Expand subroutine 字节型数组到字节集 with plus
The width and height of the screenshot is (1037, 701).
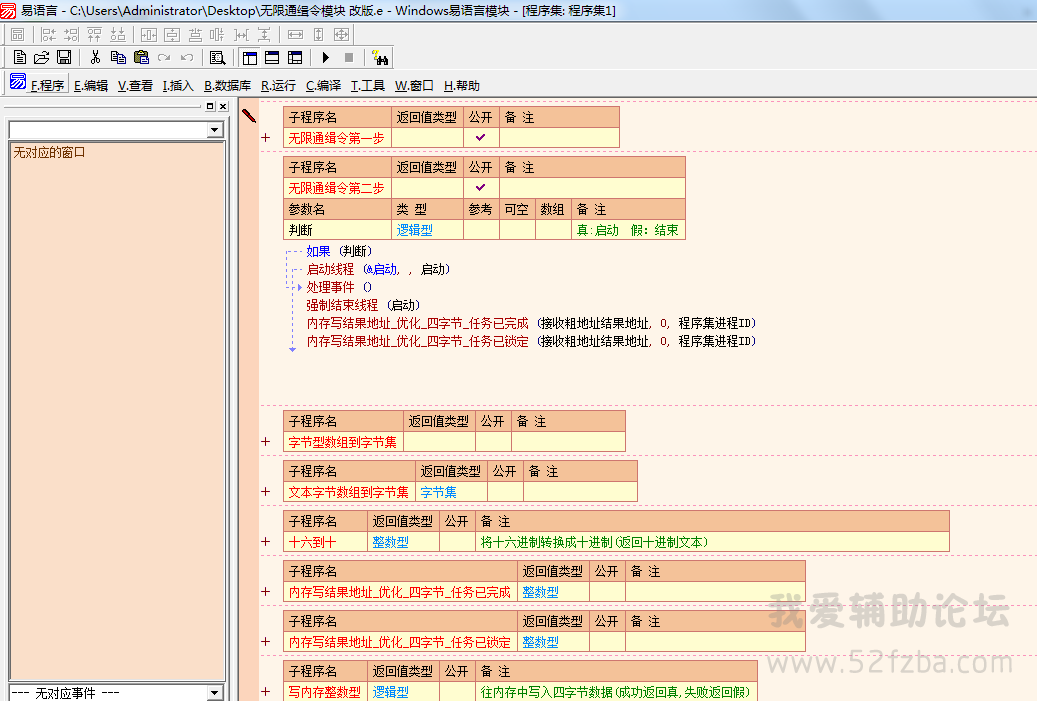click(266, 442)
